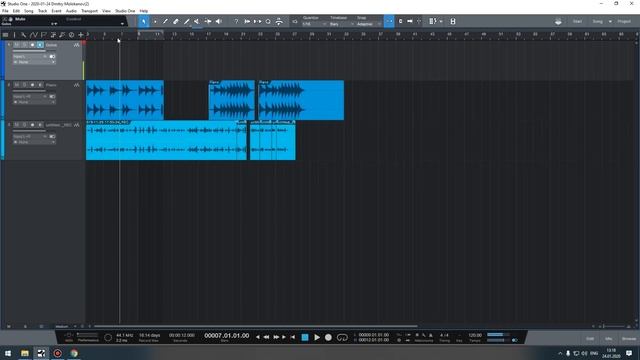Click the question mark info icon
Screen dimensions: 640x360
[236, 21]
